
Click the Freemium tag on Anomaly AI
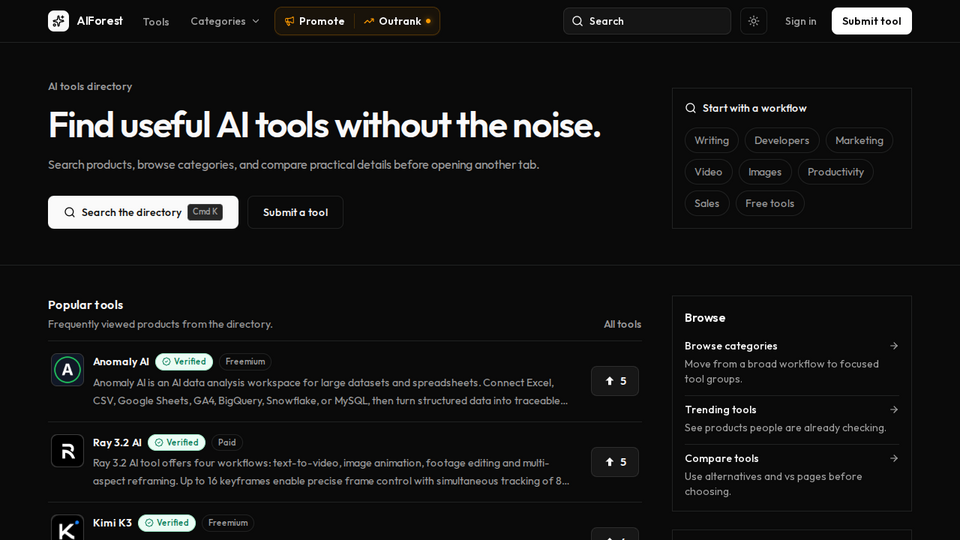pyautogui.click(x=245, y=362)
